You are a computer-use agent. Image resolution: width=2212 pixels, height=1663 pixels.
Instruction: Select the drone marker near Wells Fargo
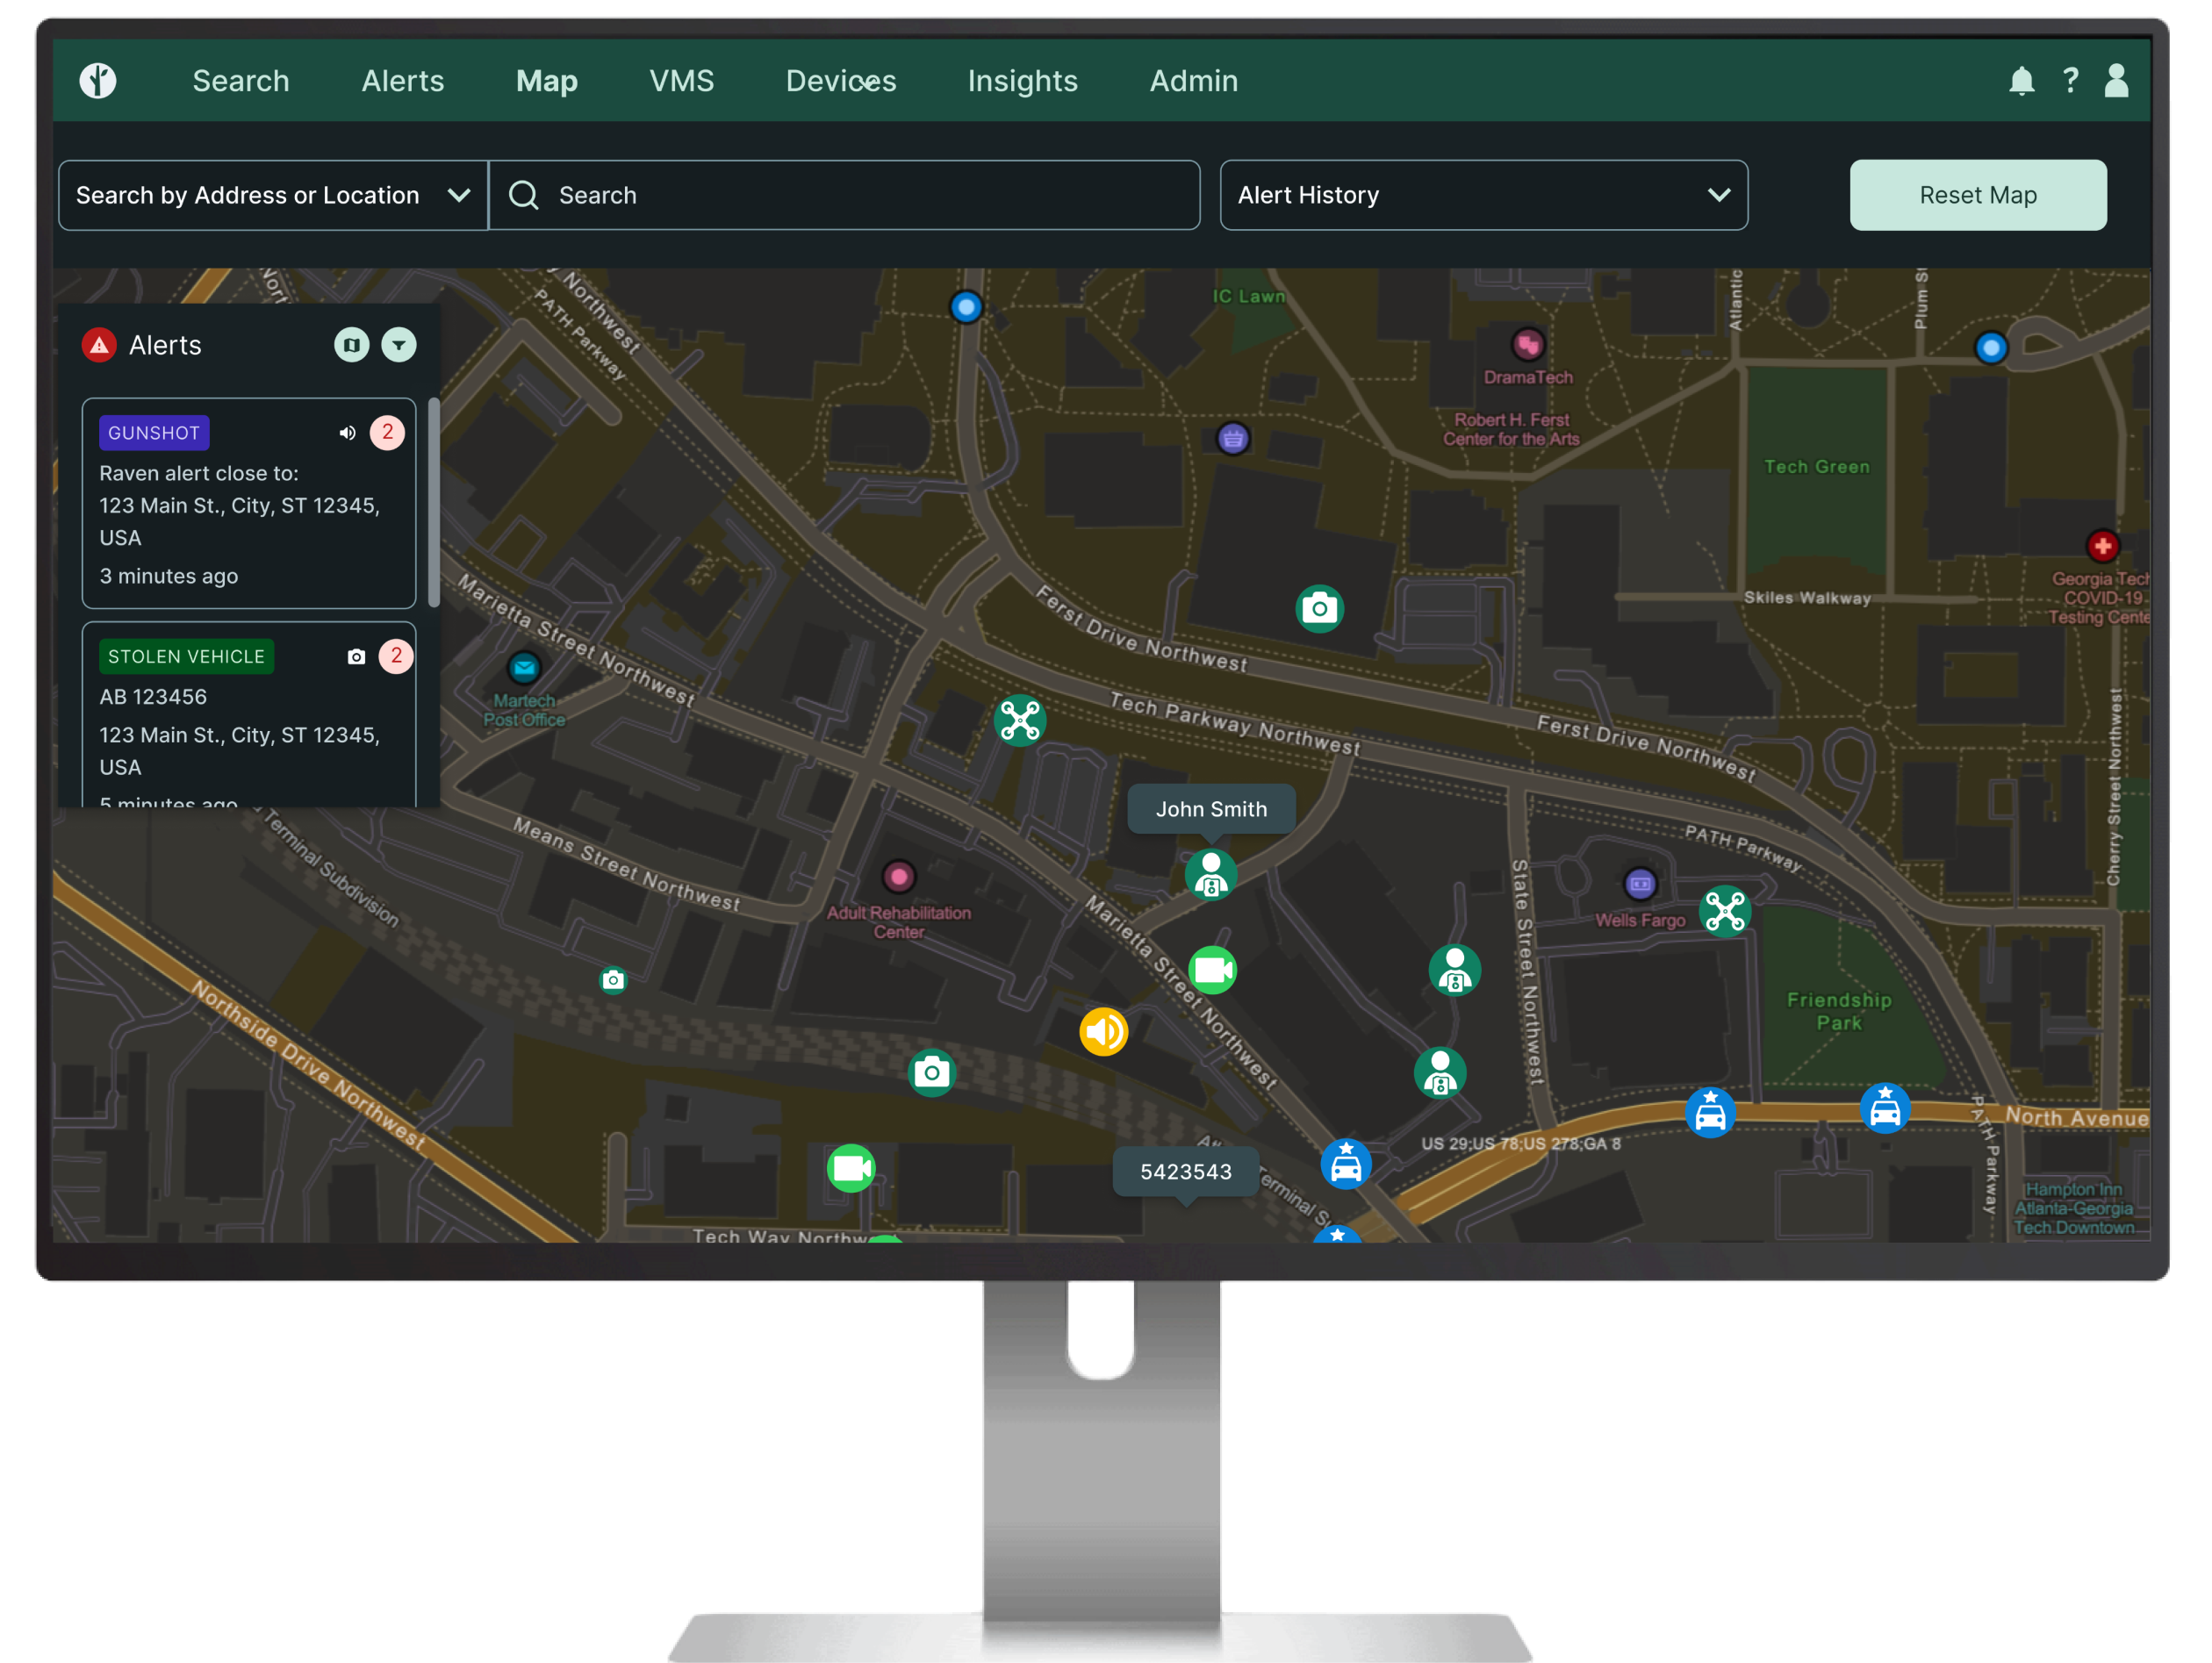tap(1724, 911)
